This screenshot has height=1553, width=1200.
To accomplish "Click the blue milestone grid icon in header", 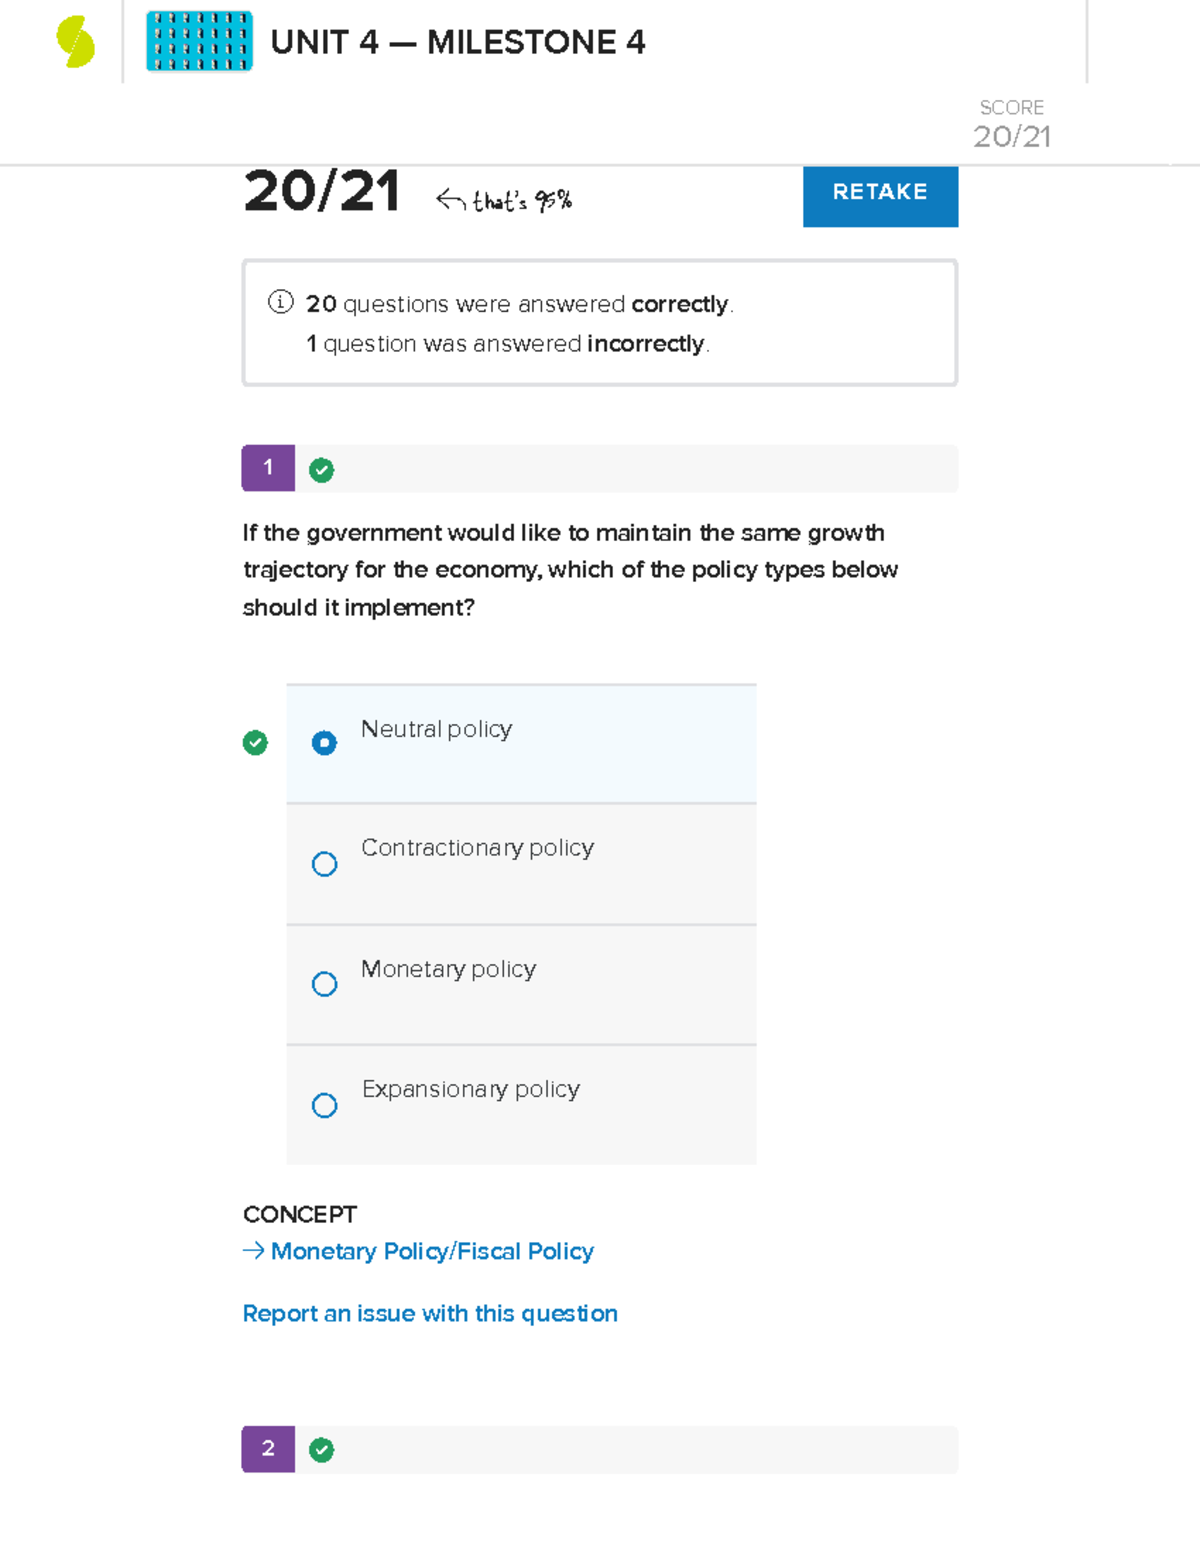I will (x=198, y=42).
